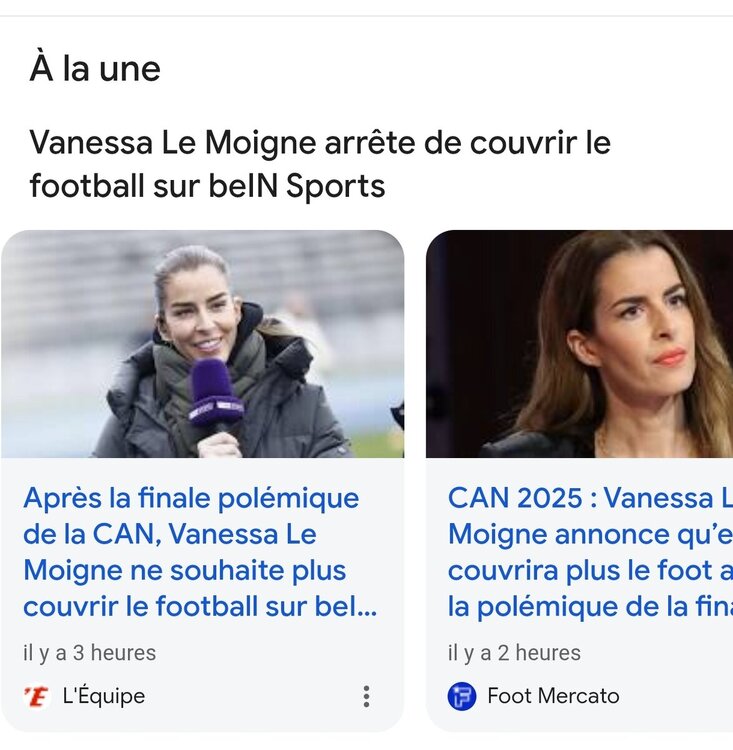Click the Foot Mercato source name
This screenshot has width=733, height=750.
point(553,696)
